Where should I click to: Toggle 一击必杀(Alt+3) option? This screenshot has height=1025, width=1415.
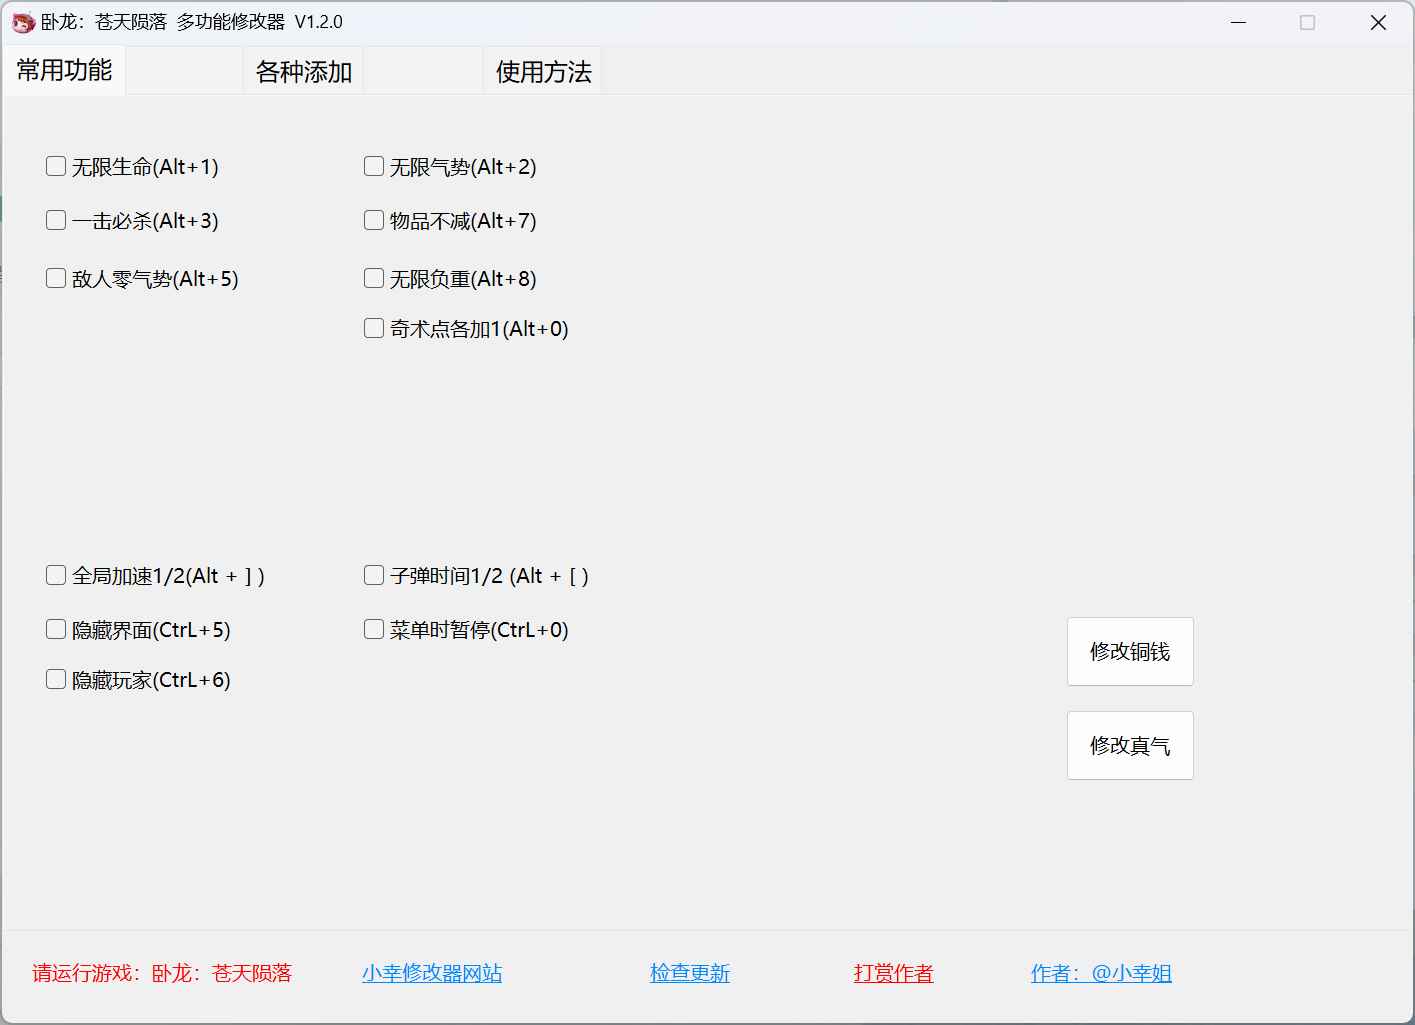(56, 220)
